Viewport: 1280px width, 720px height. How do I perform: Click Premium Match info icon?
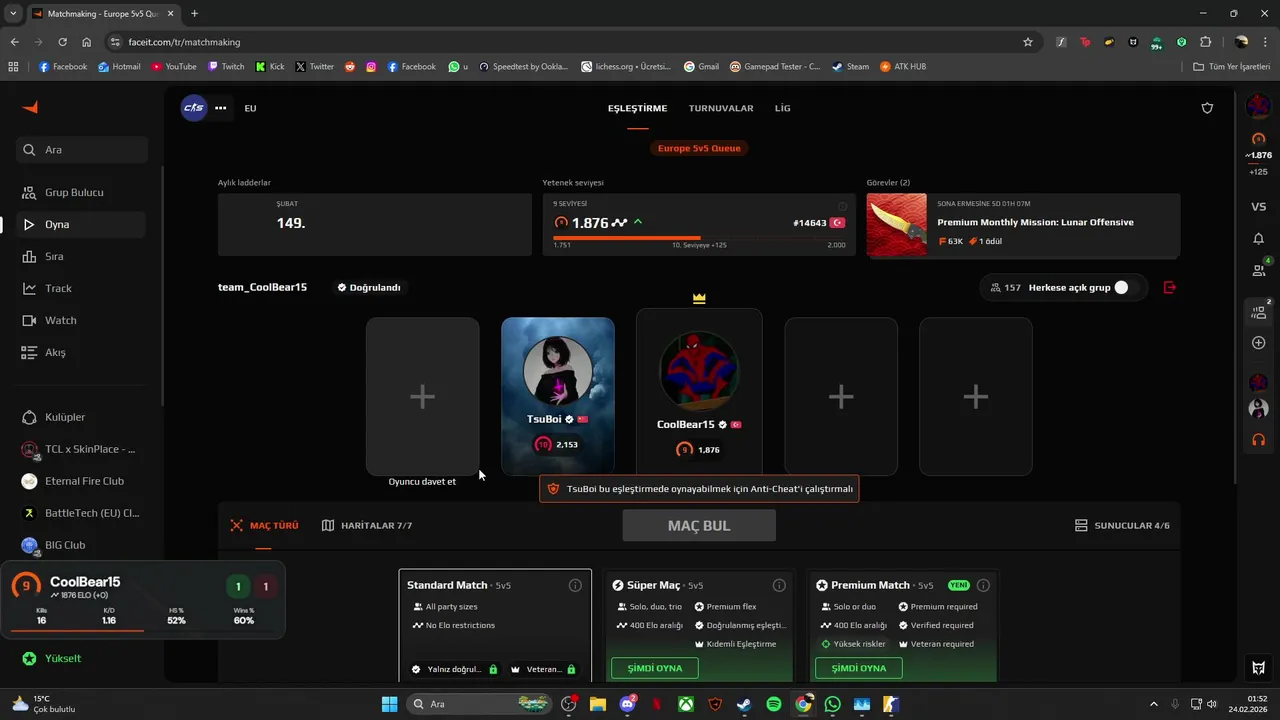(983, 585)
